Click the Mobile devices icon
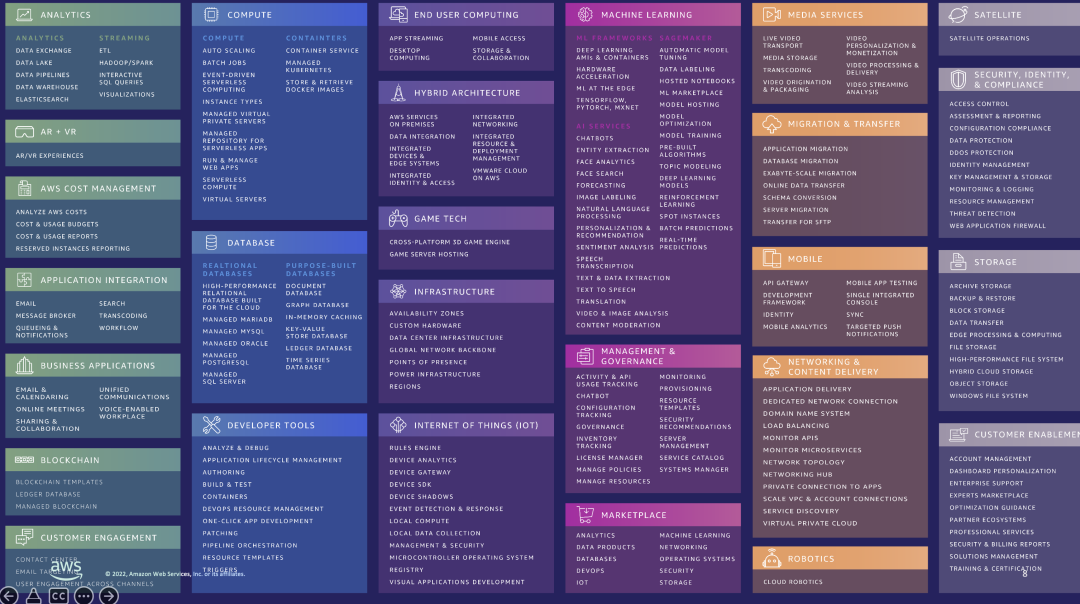This screenshot has height=604, width=1080. pos(771,259)
